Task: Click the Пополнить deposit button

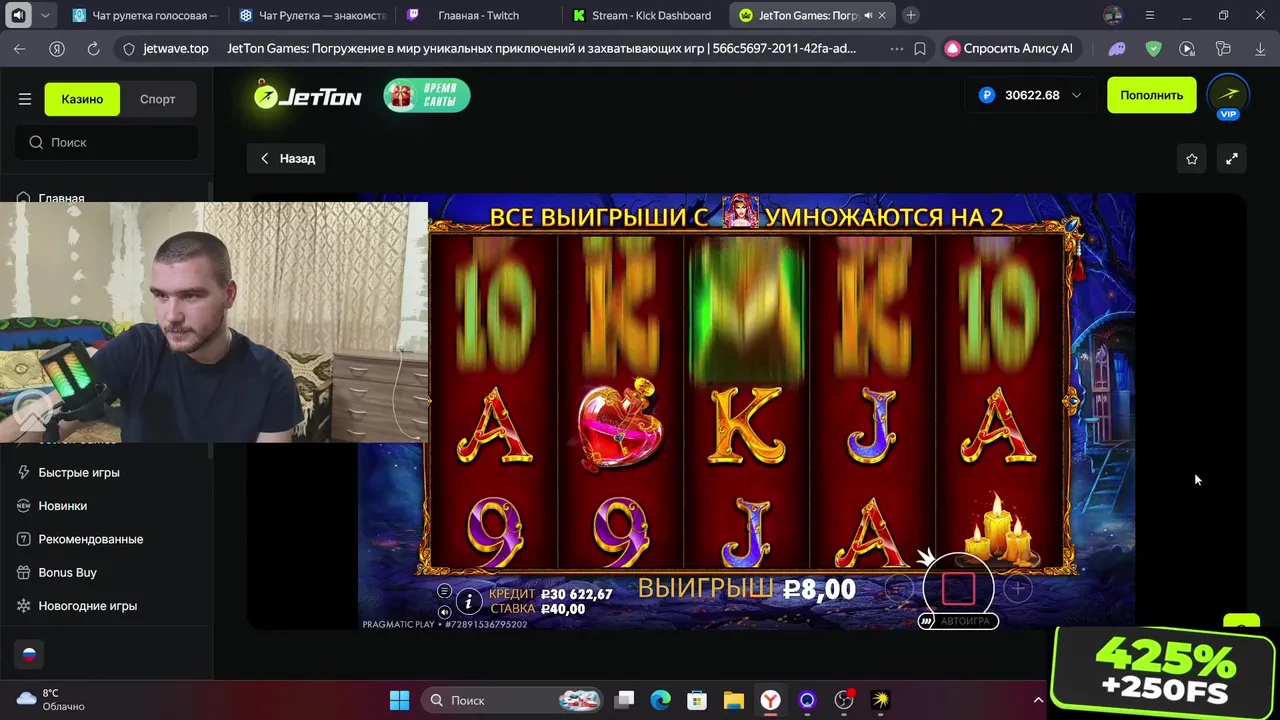Action: [1151, 95]
